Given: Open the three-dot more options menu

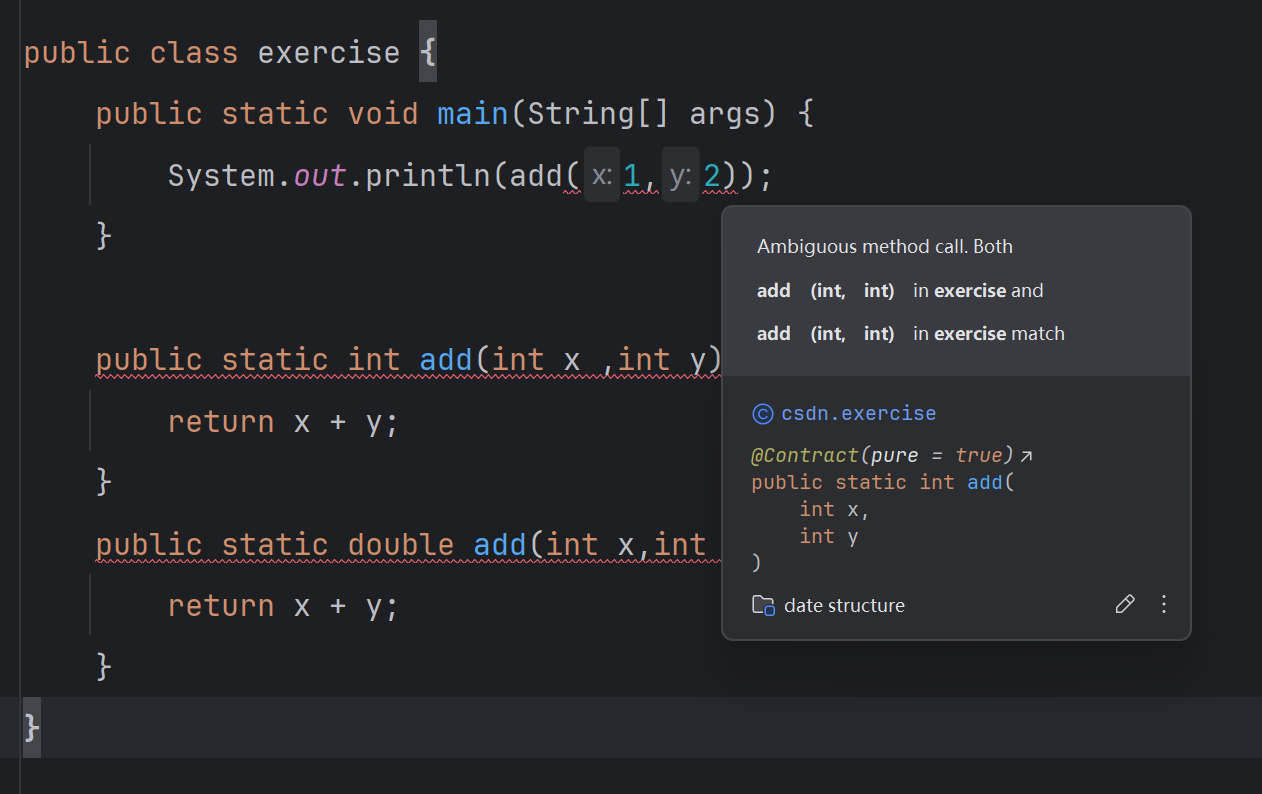Looking at the screenshot, I should [1163, 604].
